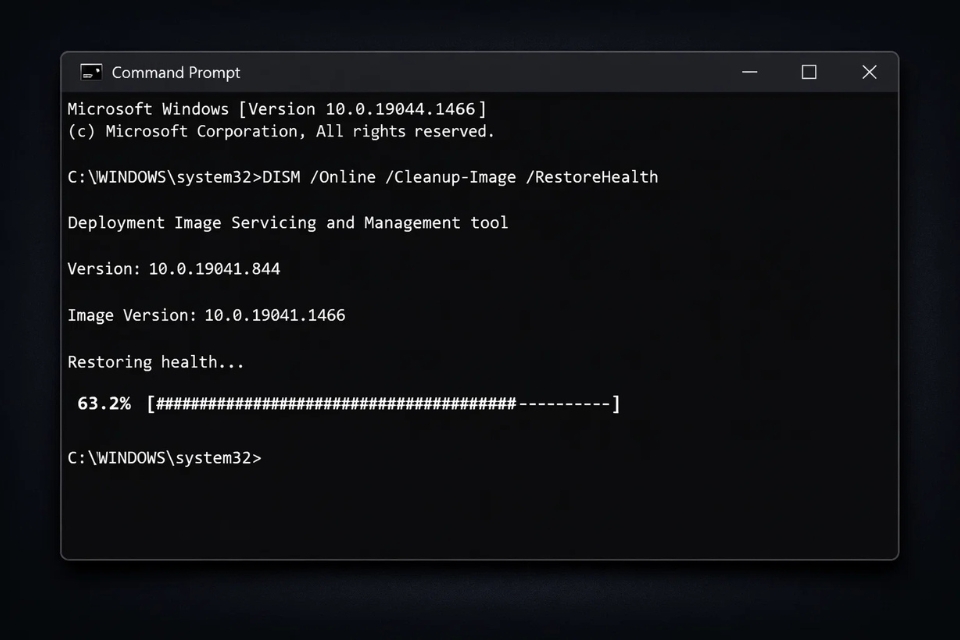The height and width of the screenshot is (640, 960).
Task: Click the Restoring health status line
Action: [157, 362]
